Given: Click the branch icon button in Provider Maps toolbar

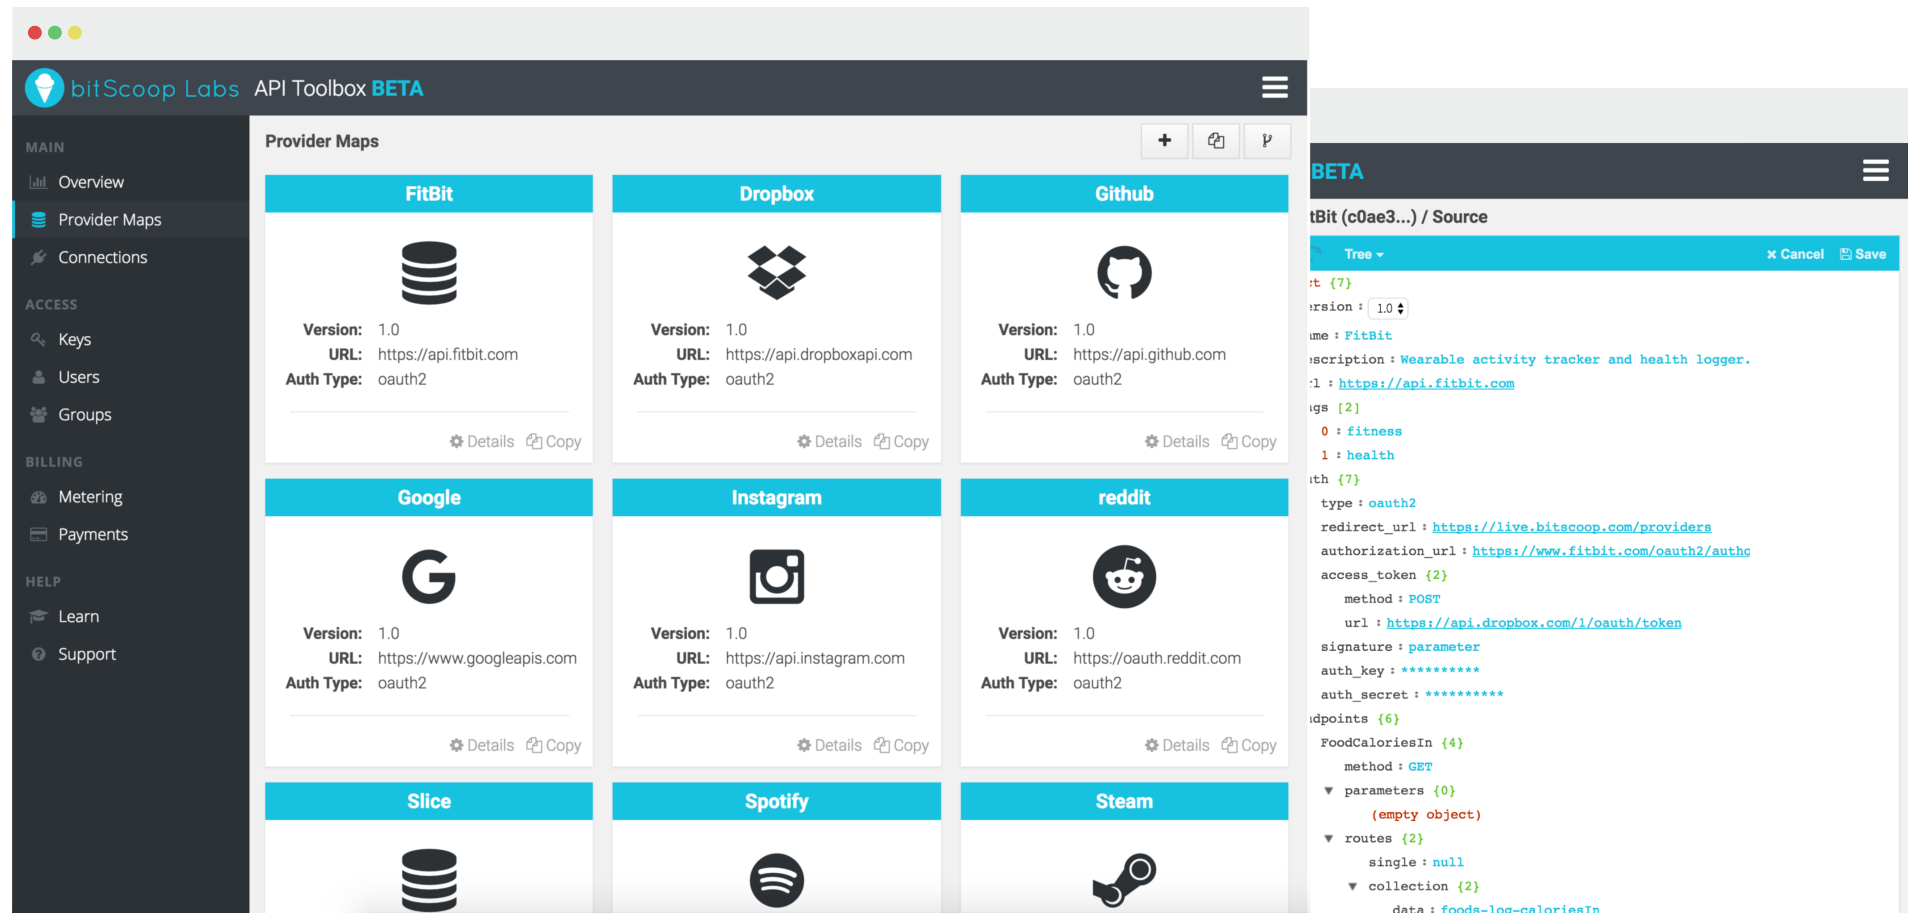Looking at the screenshot, I should [1266, 141].
